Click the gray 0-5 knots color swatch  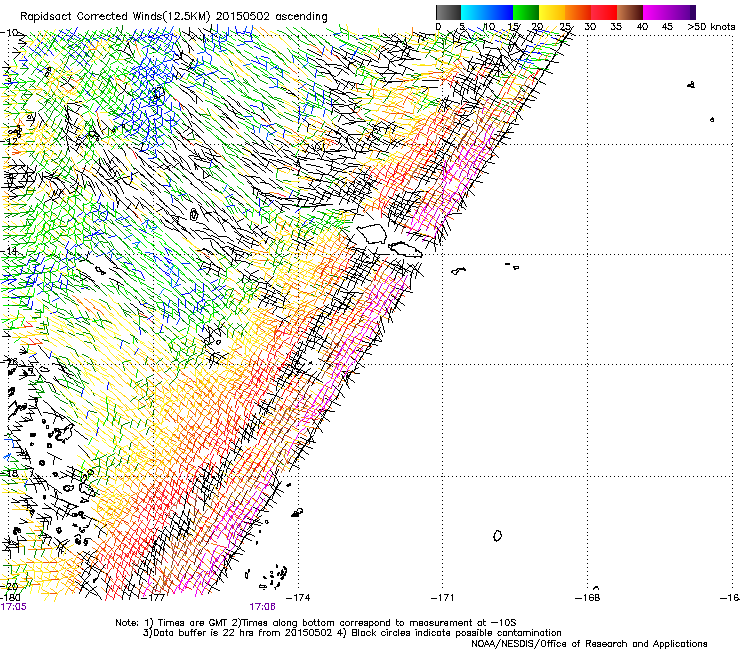coord(448,12)
